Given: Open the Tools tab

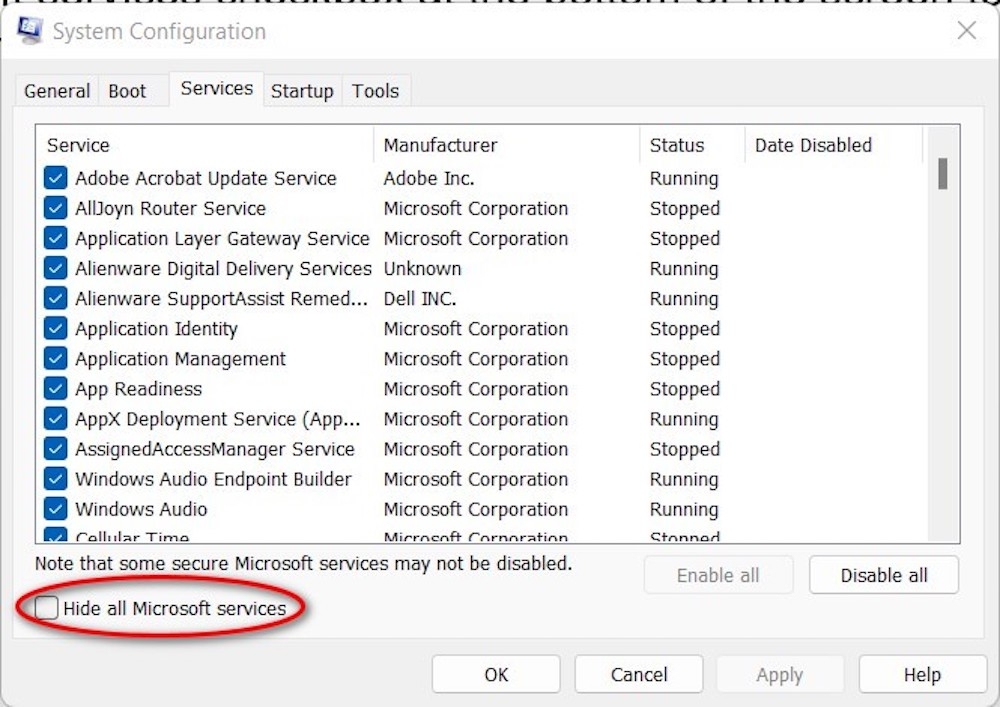Looking at the screenshot, I should (x=375, y=90).
